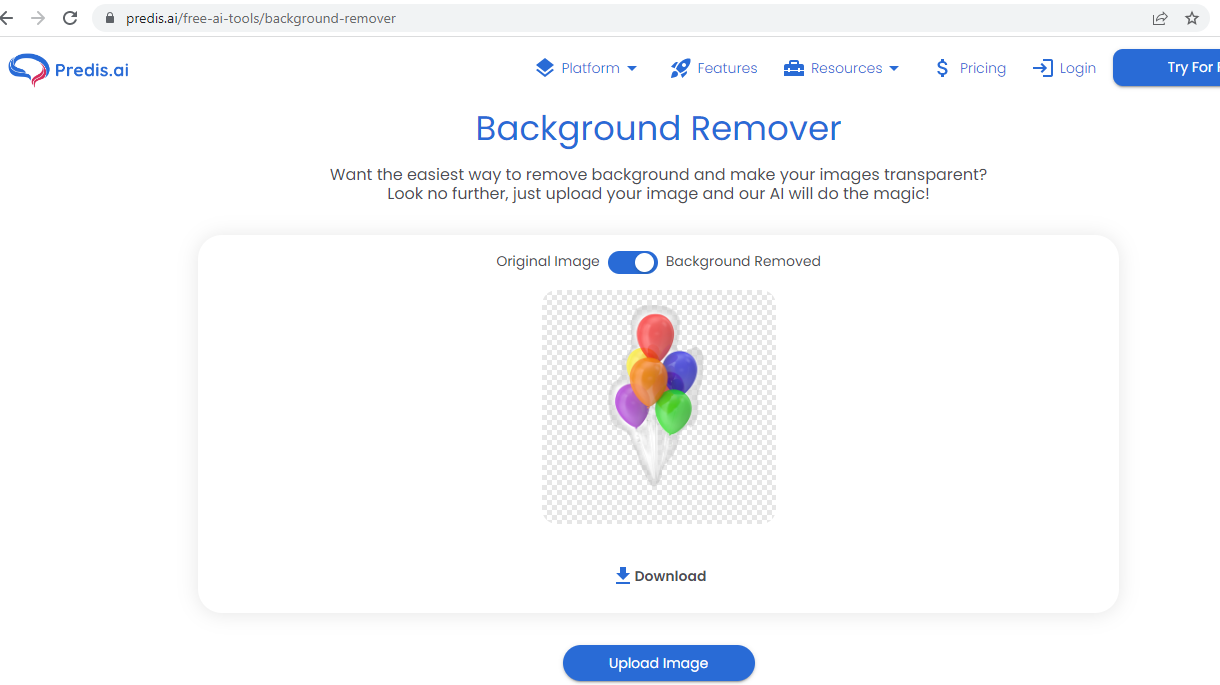The image size is (1220, 685).
Task: Click the Login arrow icon
Action: [1043, 68]
